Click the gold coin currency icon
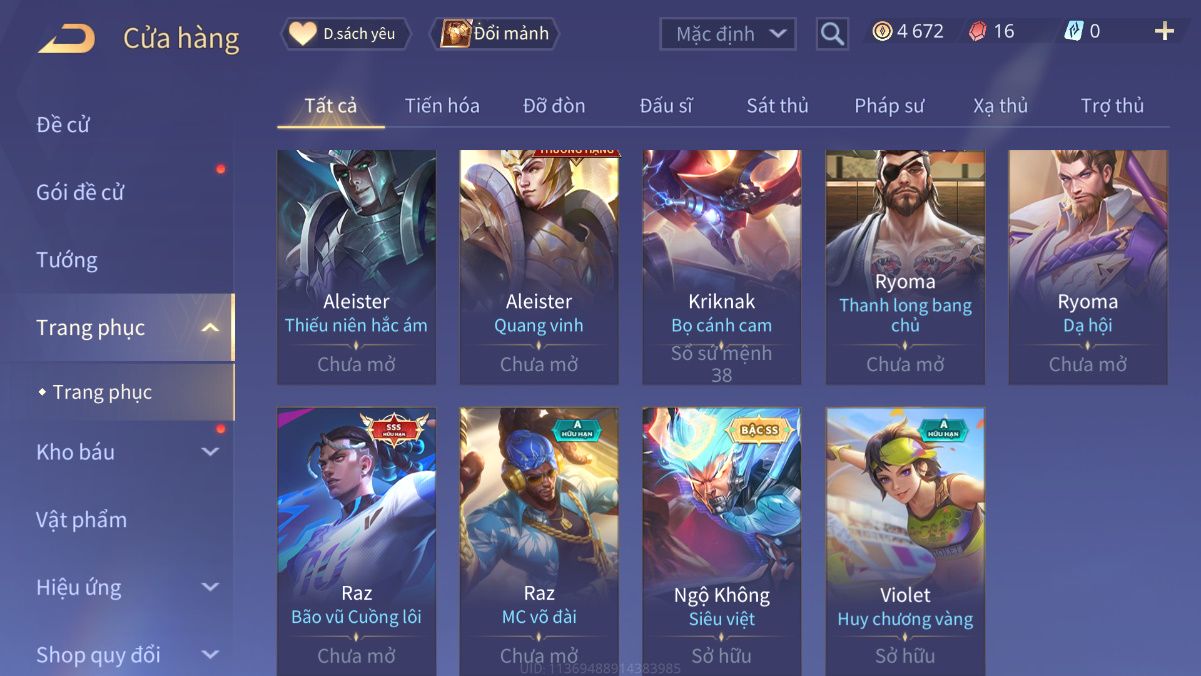Viewport: 1201px width, 676px height. tap(882, 32)
